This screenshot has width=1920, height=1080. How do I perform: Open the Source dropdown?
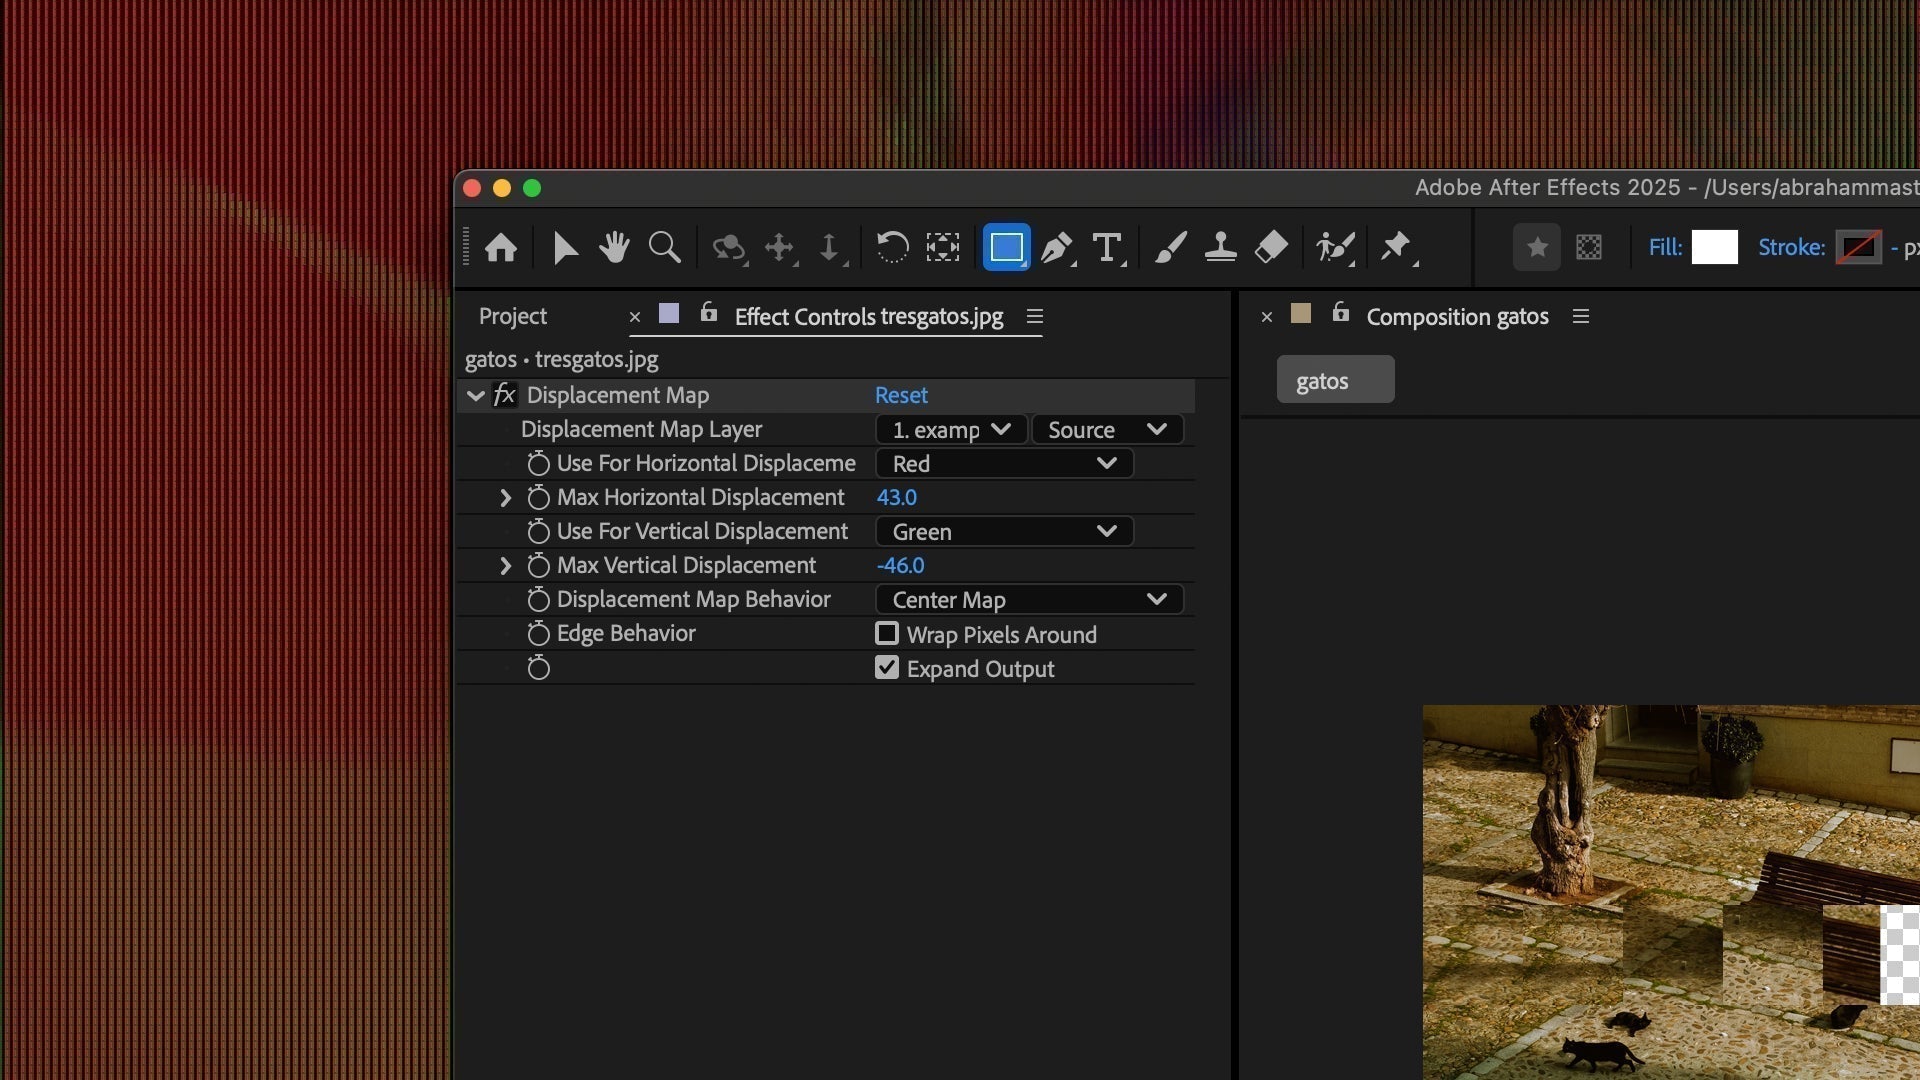coord(1107,430)
